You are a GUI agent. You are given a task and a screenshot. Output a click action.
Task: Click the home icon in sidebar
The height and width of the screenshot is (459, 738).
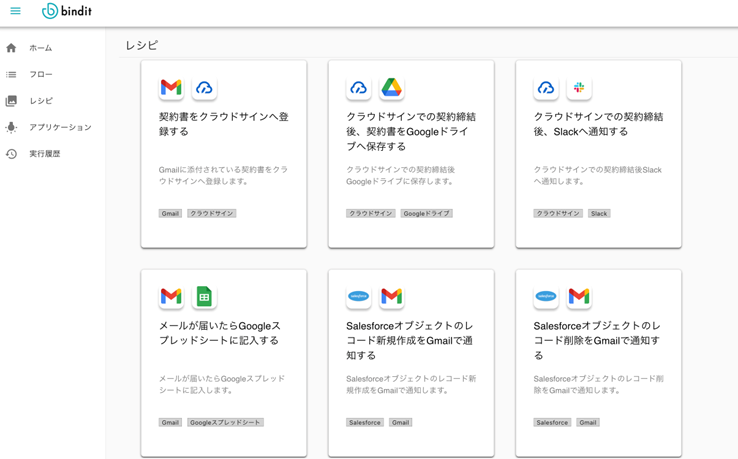11,48
